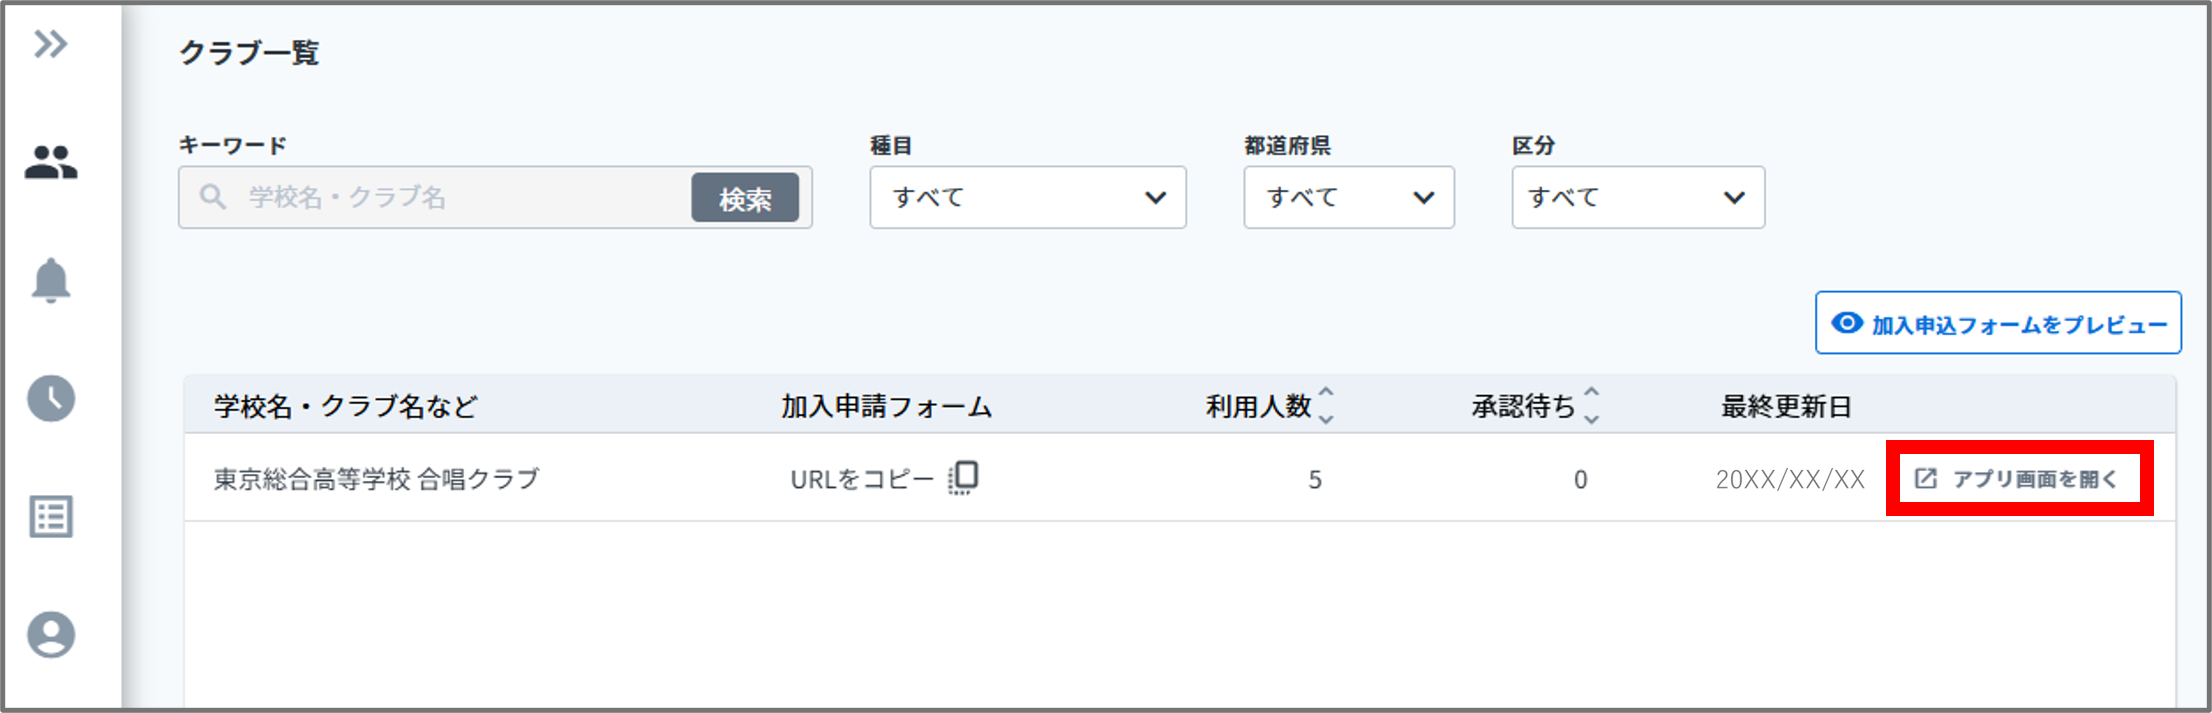Click the 承認待ち value 0
The image size is (2212, 713).
[1580, 480]
